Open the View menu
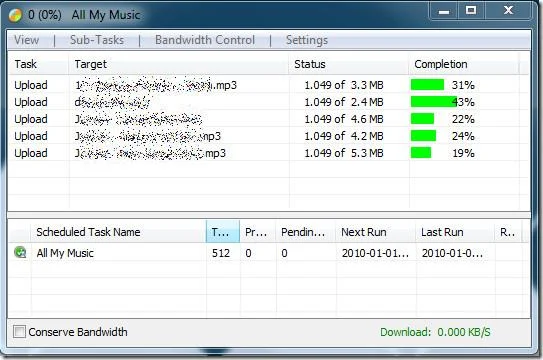 (x=27, y=40)
